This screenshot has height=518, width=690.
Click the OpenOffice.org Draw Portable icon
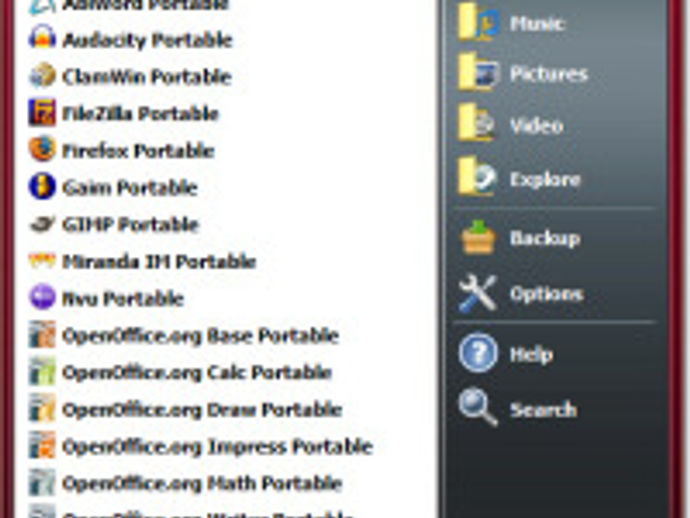click(x=42, y=408)
